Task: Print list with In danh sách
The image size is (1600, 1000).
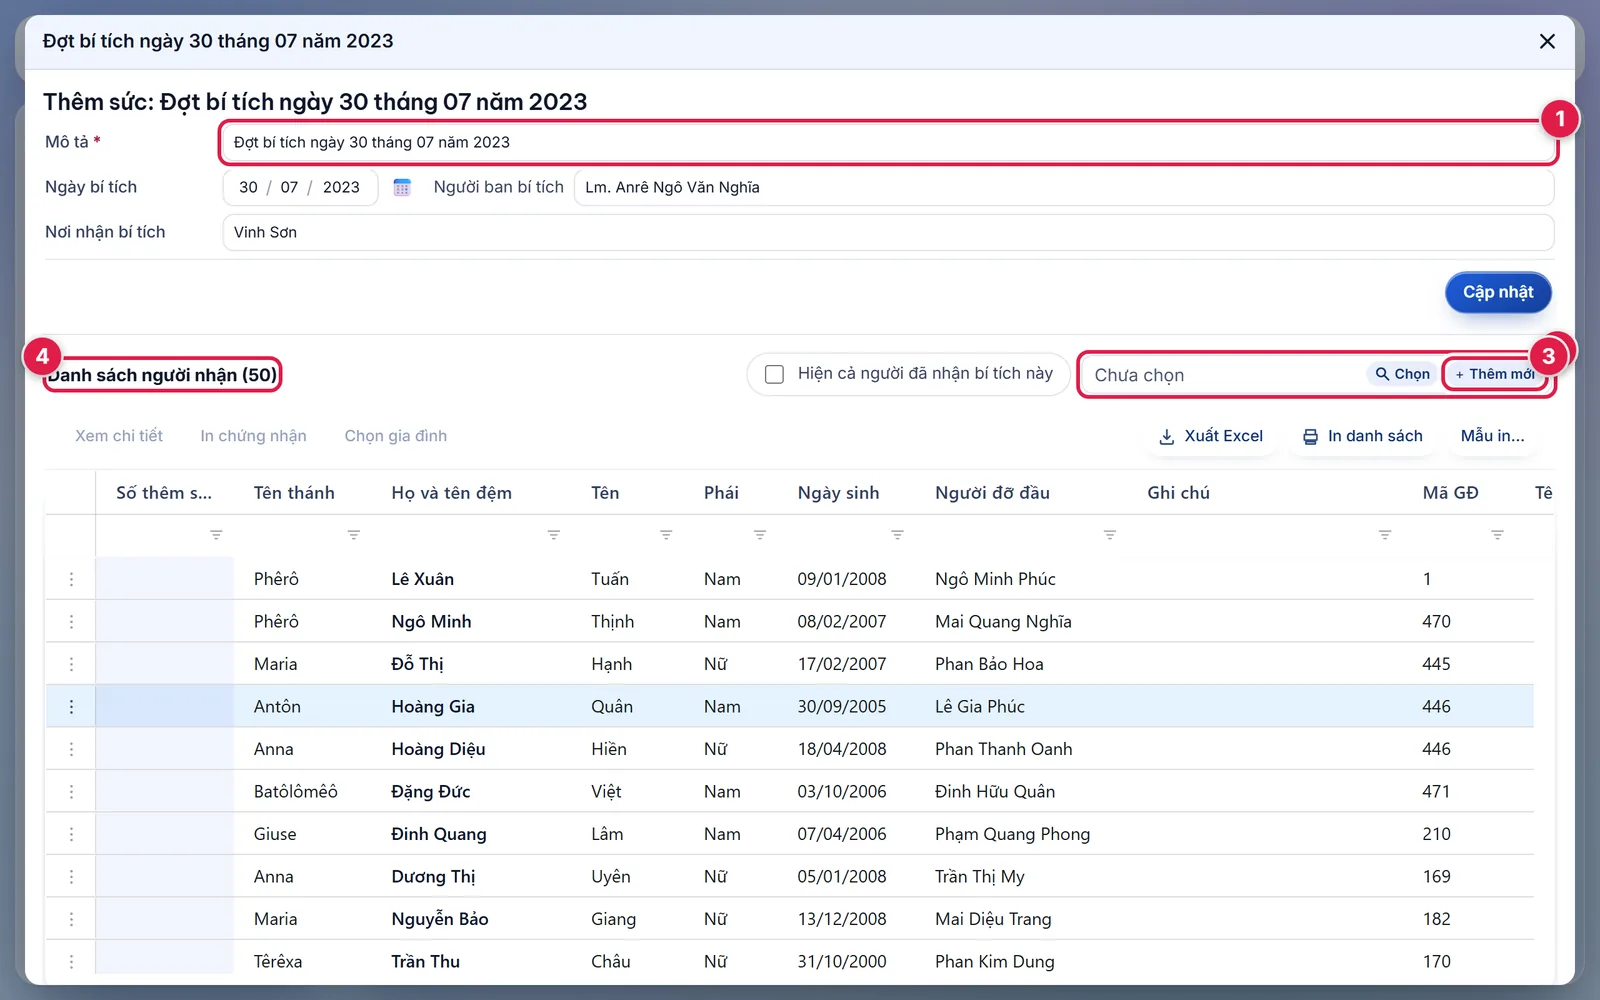Action: pos(1362,436)
